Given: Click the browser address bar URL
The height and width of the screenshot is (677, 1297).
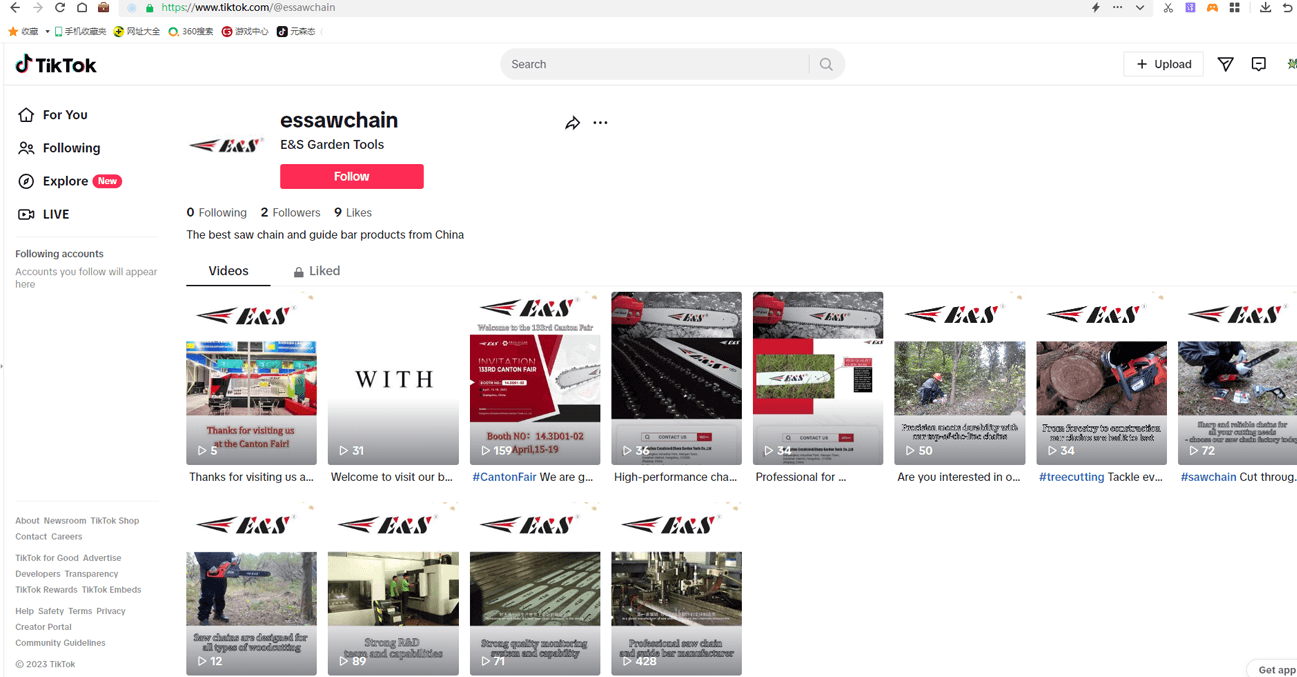Looking at the screenshot, I should click(x=248, y=7).
